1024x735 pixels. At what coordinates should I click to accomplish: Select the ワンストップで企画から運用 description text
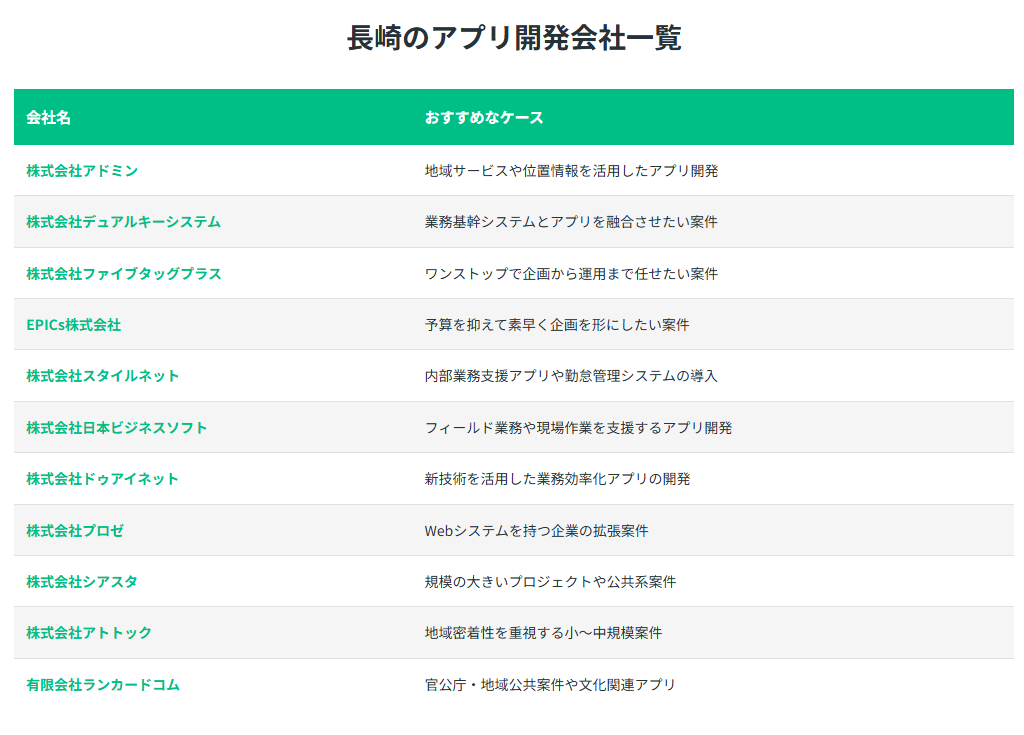point(571,274)
